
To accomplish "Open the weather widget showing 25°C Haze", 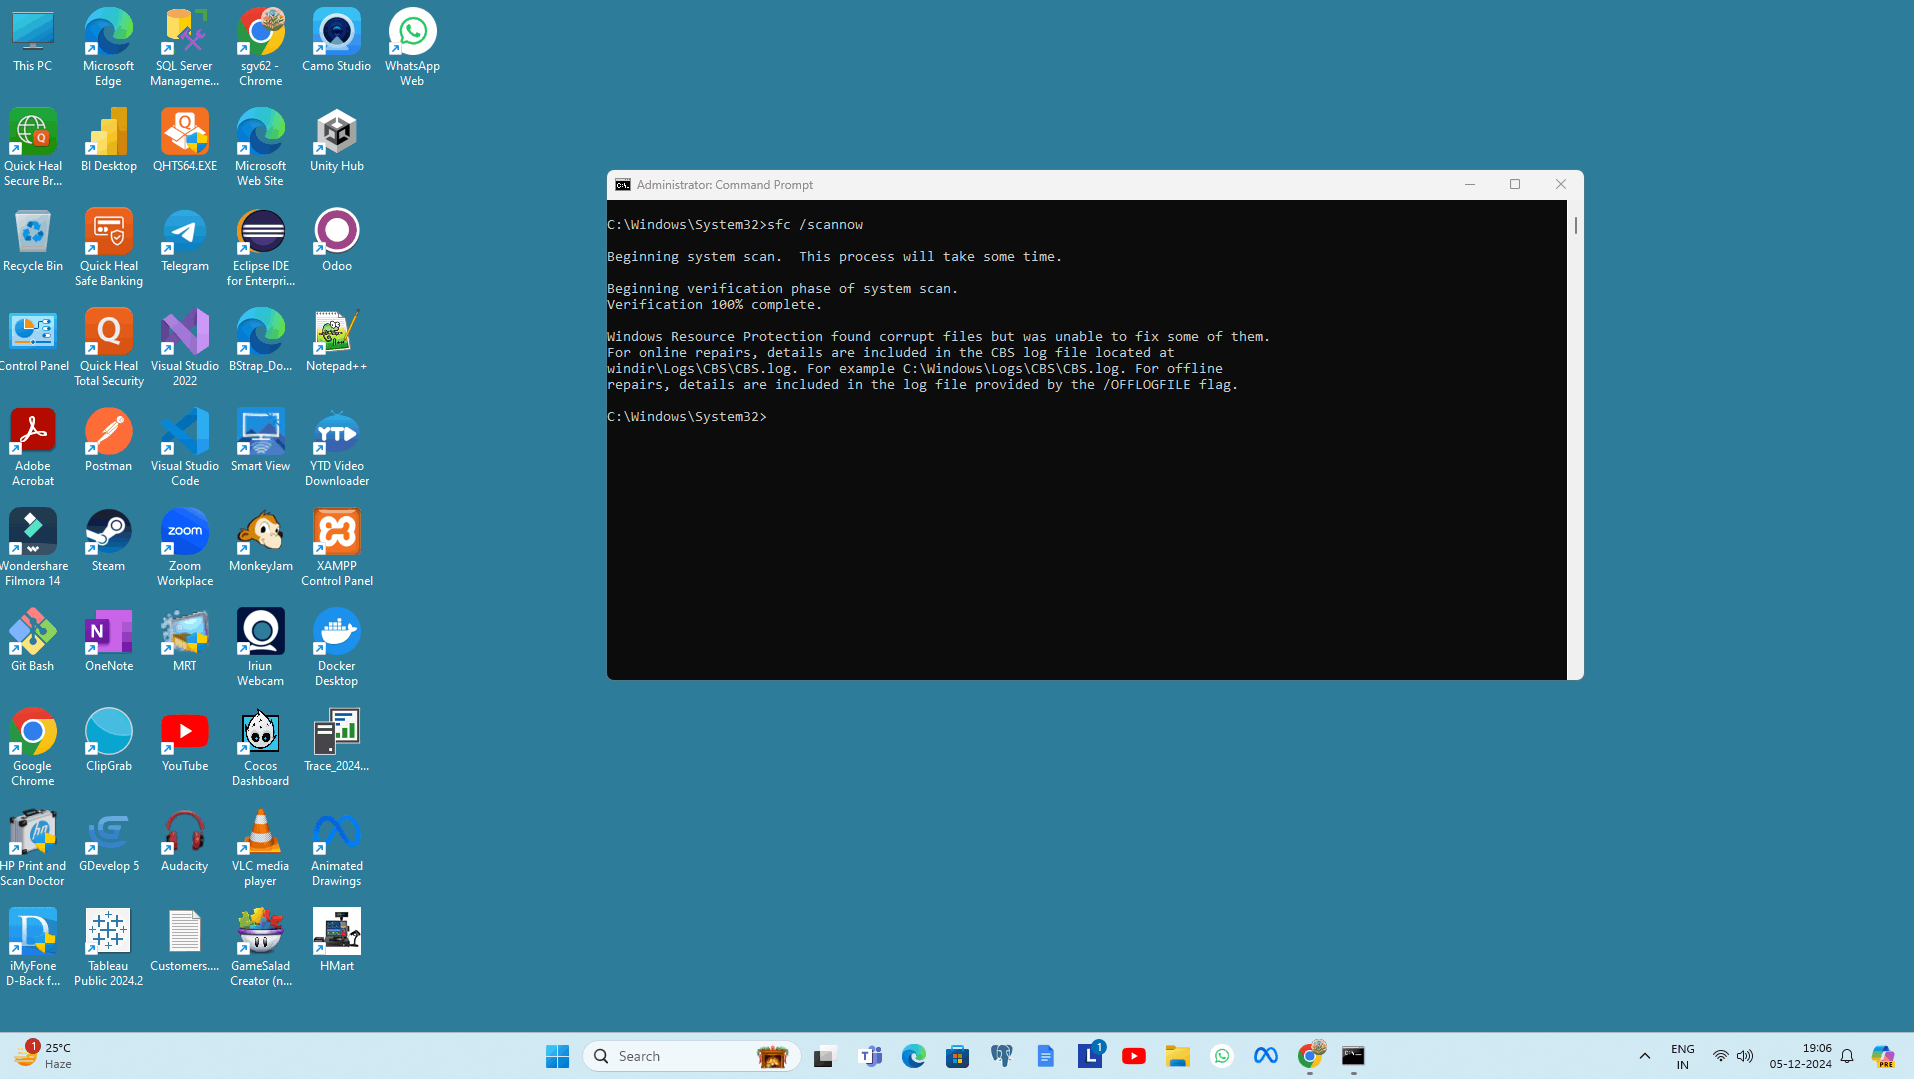I will click(42, 1056).
